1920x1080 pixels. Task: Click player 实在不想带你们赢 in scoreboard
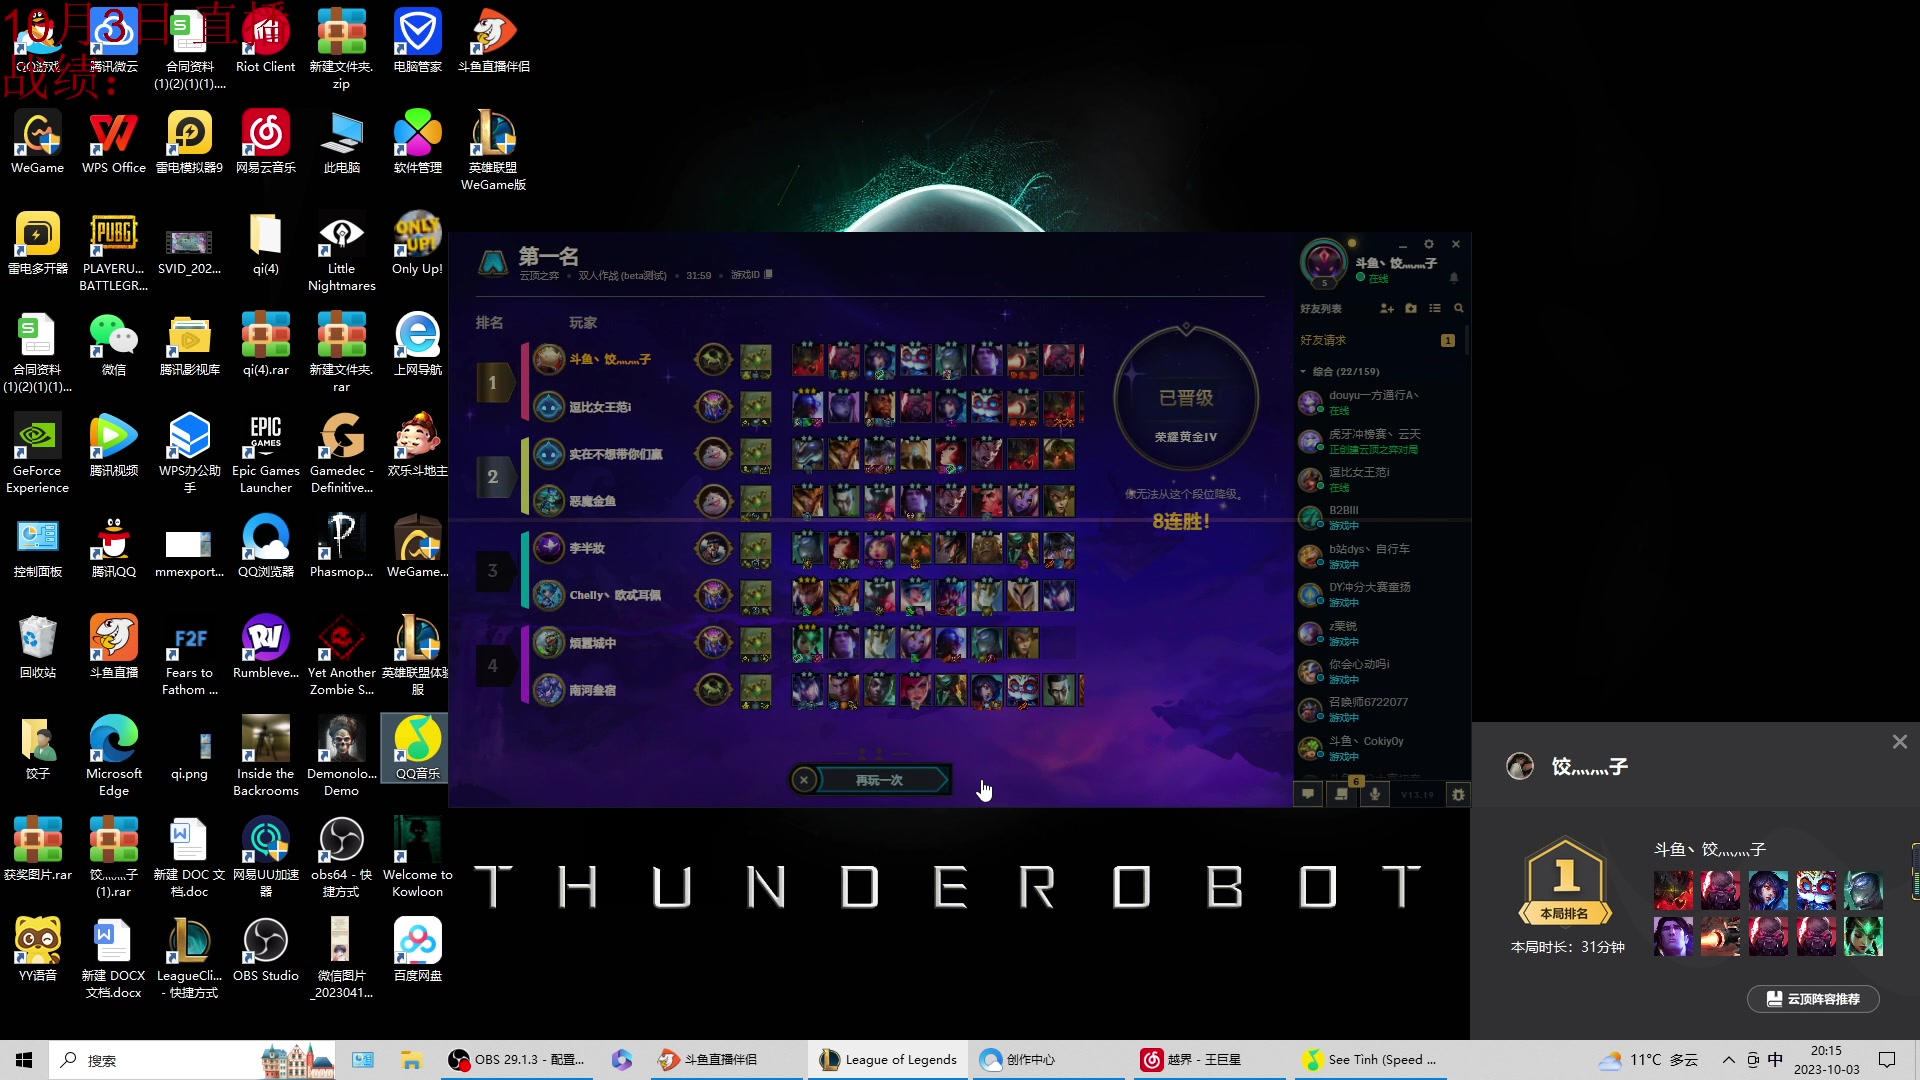[x=616, y=454]
